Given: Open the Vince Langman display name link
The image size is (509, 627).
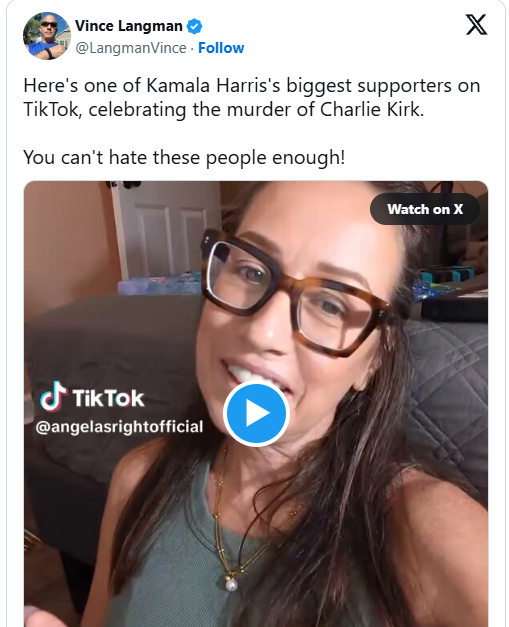Looking at the screenshot, I should [x=128, y=26].
